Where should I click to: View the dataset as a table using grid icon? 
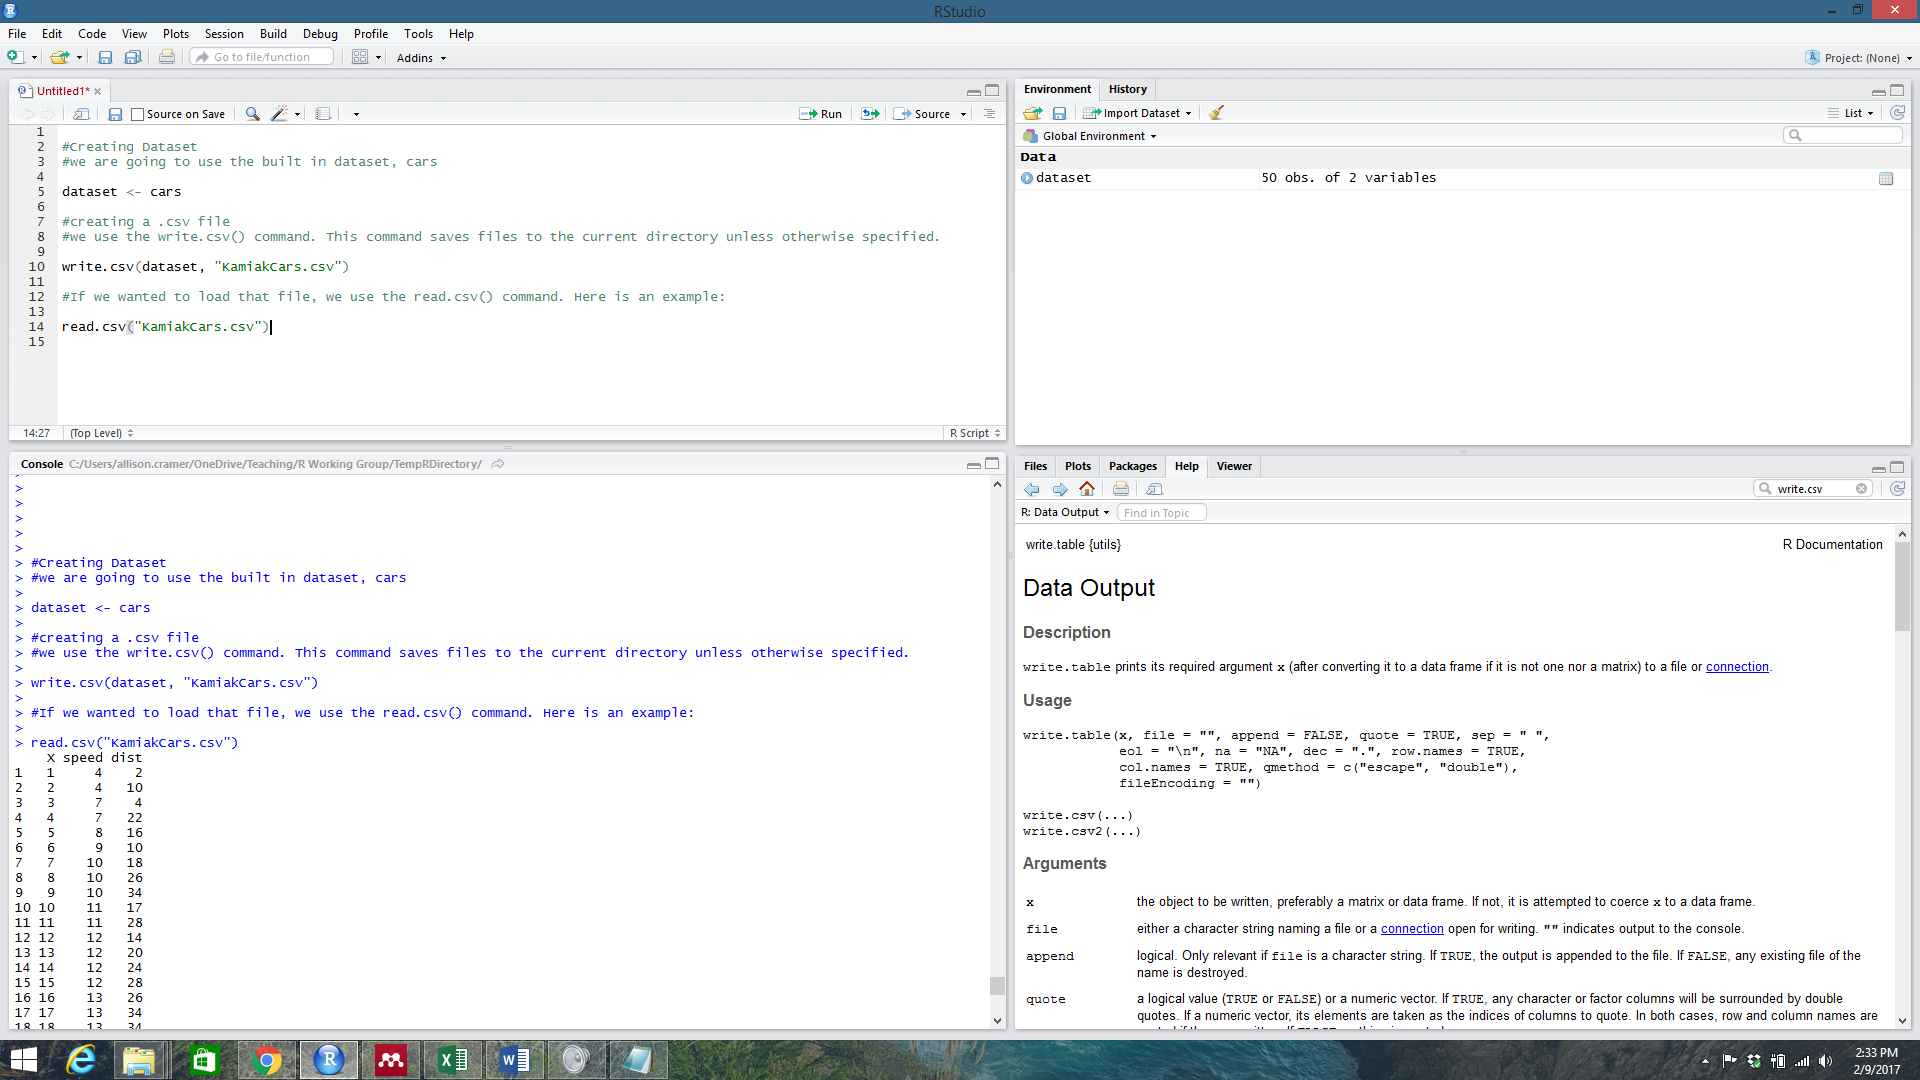[x=1886, y=178]
